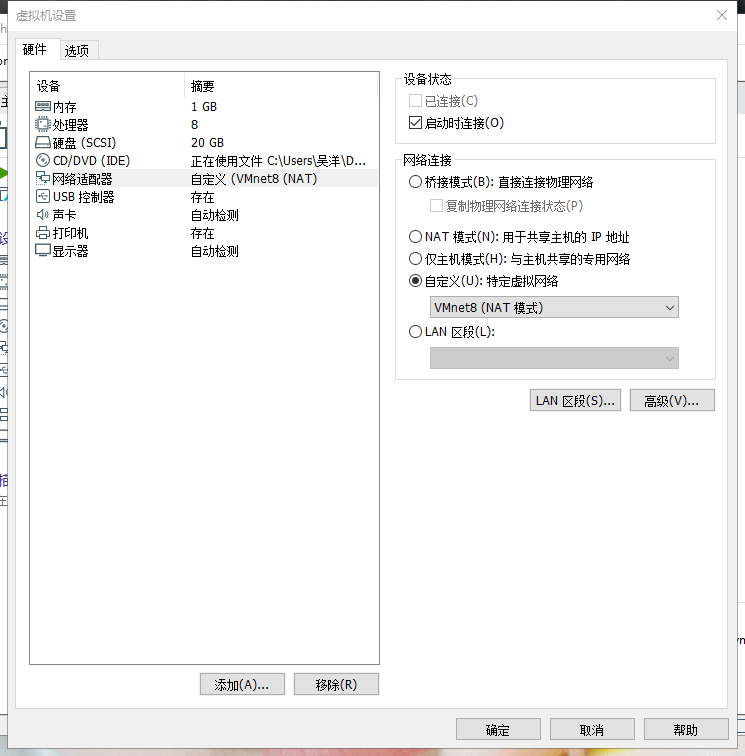Screen dimensions: 745x756
Task: Open help with 帮助 button
Action: 686,729
